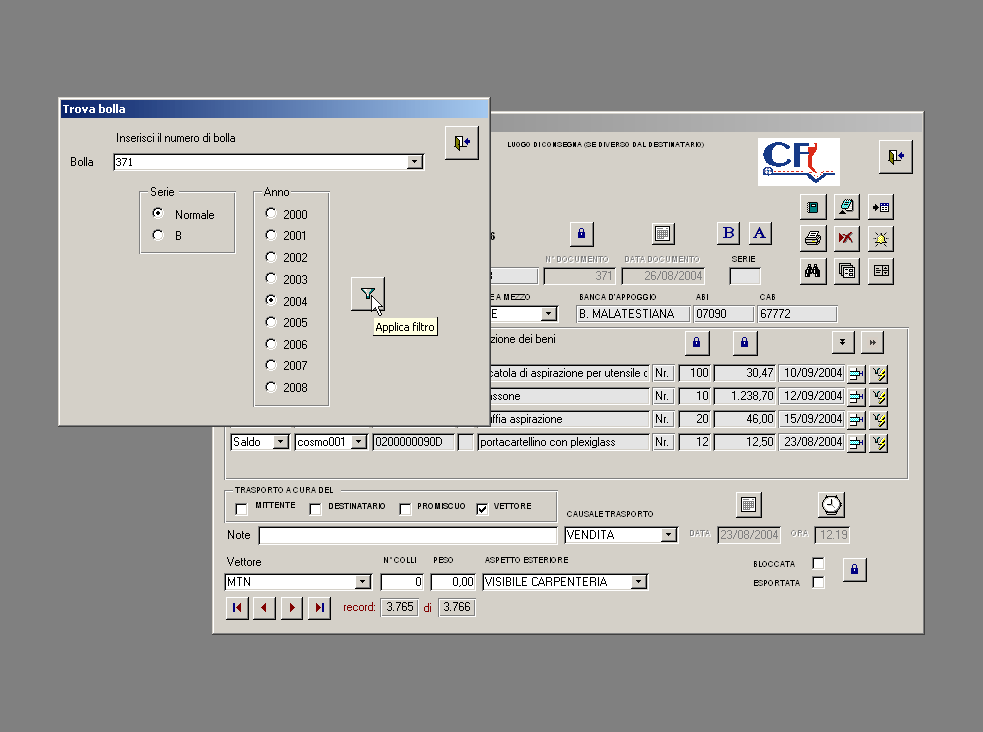
Task: Select B serie radio button
Action: click(158, 235)
